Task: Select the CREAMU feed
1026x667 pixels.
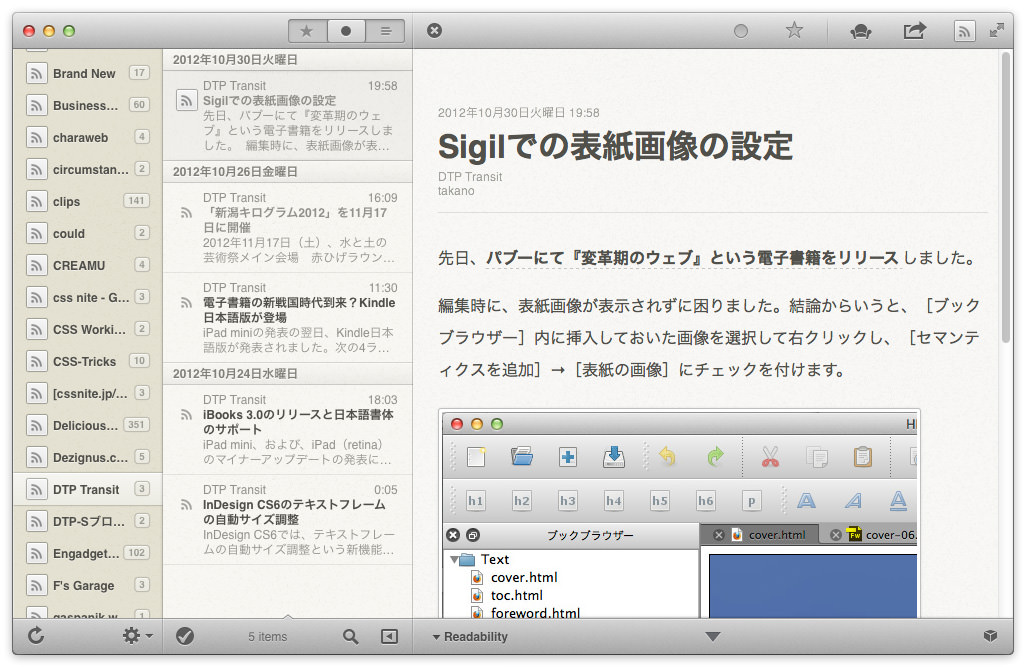Action: click(x=88, y=266)
